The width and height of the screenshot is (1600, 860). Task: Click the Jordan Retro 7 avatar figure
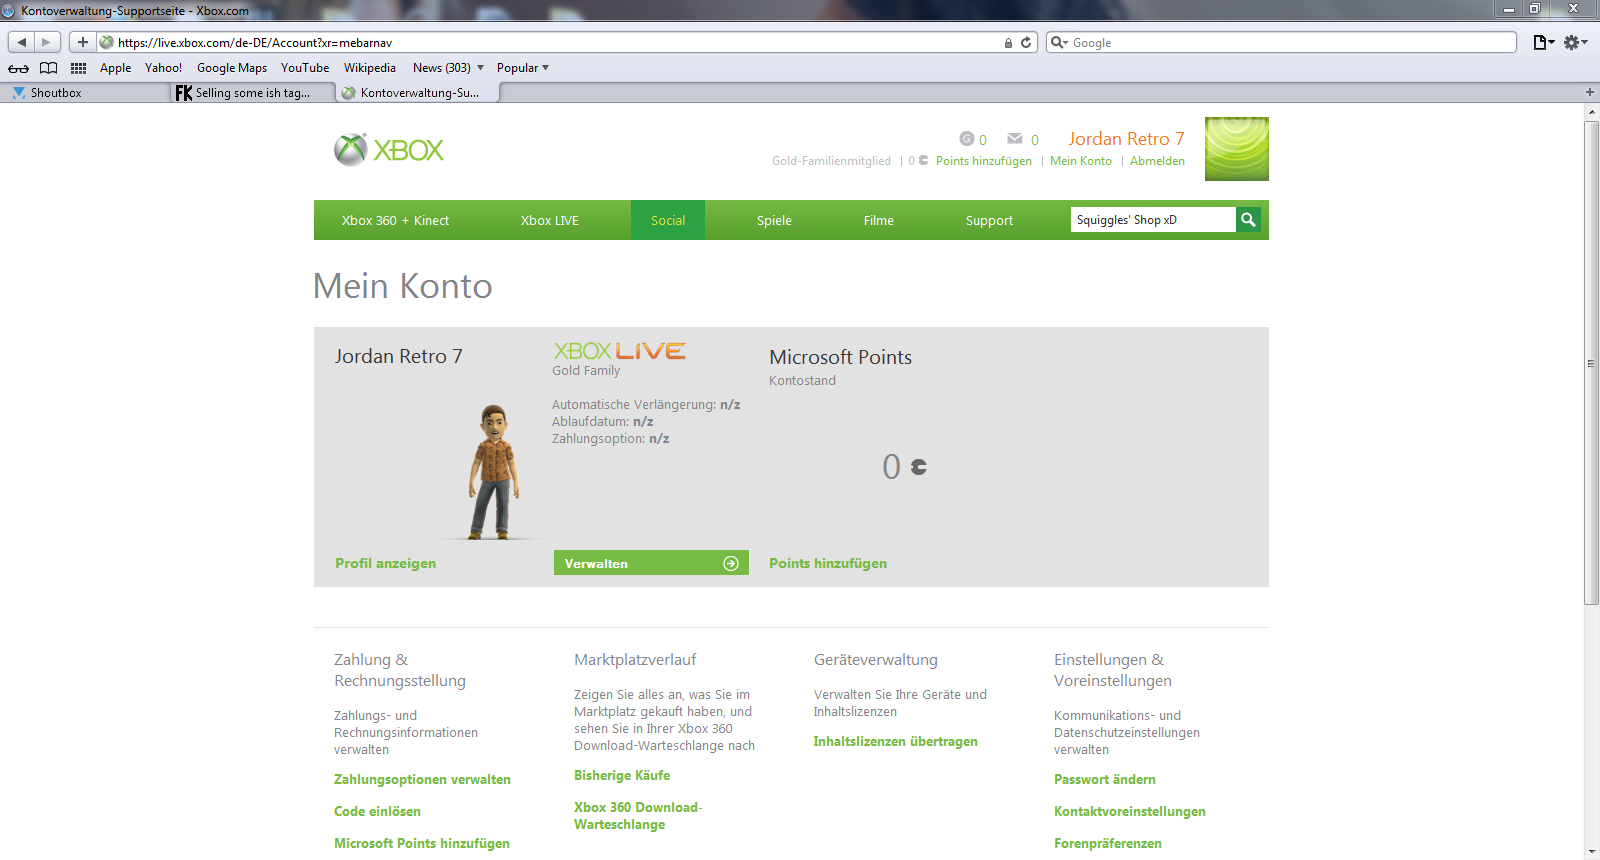(493, 472)
